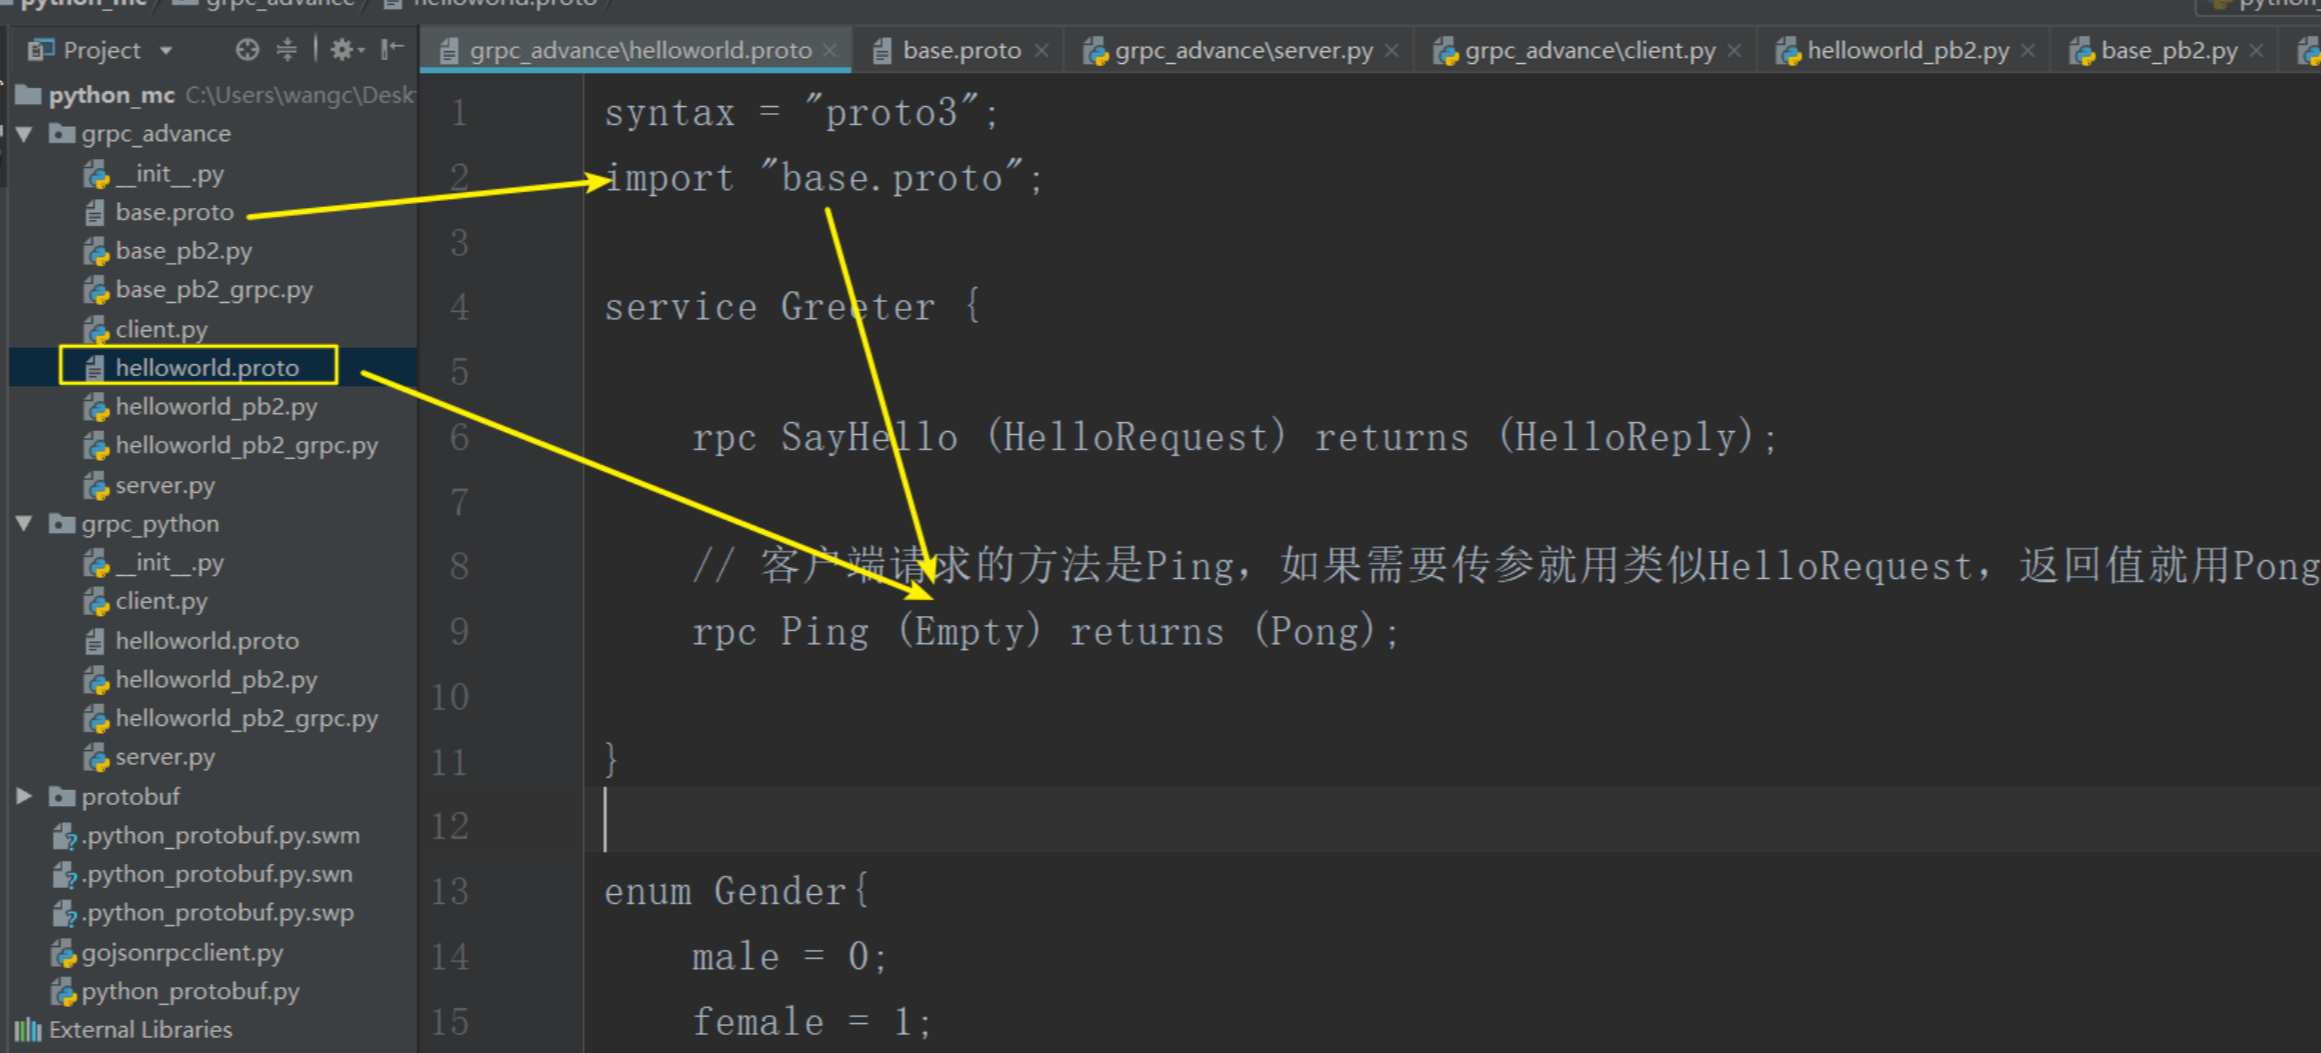
Task: Open base.proto in project tree
Action: (x=174, y=212)
